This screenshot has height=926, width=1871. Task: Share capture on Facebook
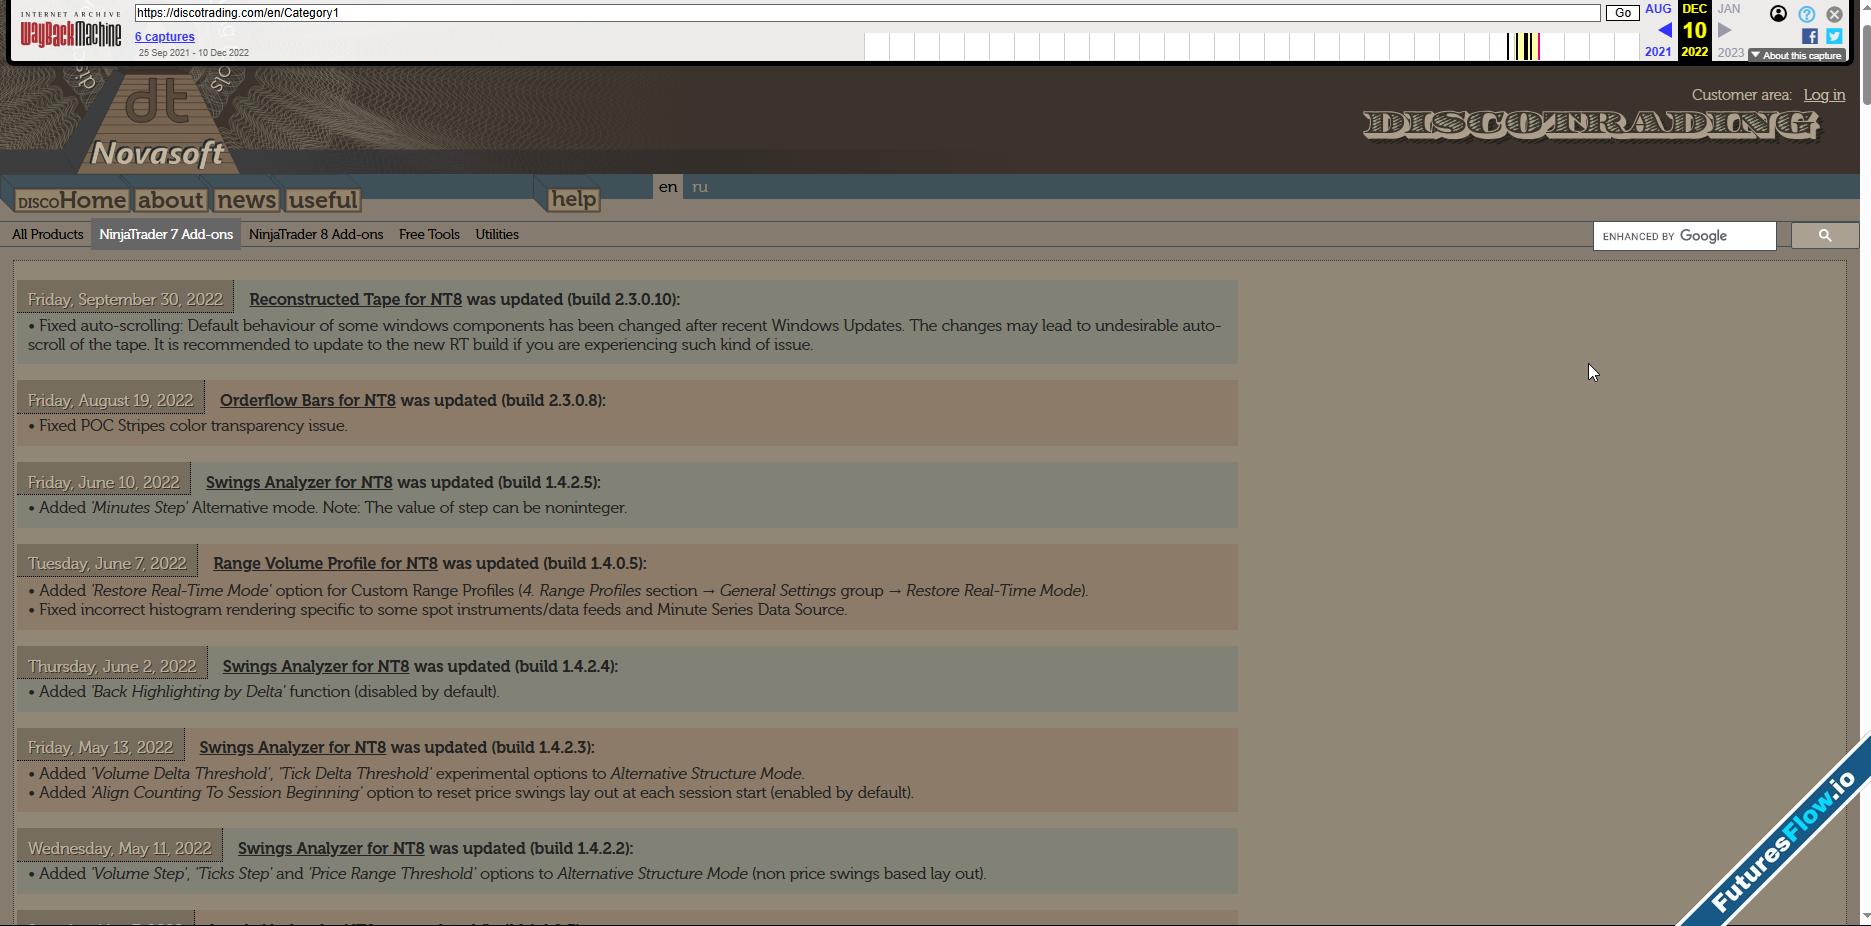(1809, 36)
